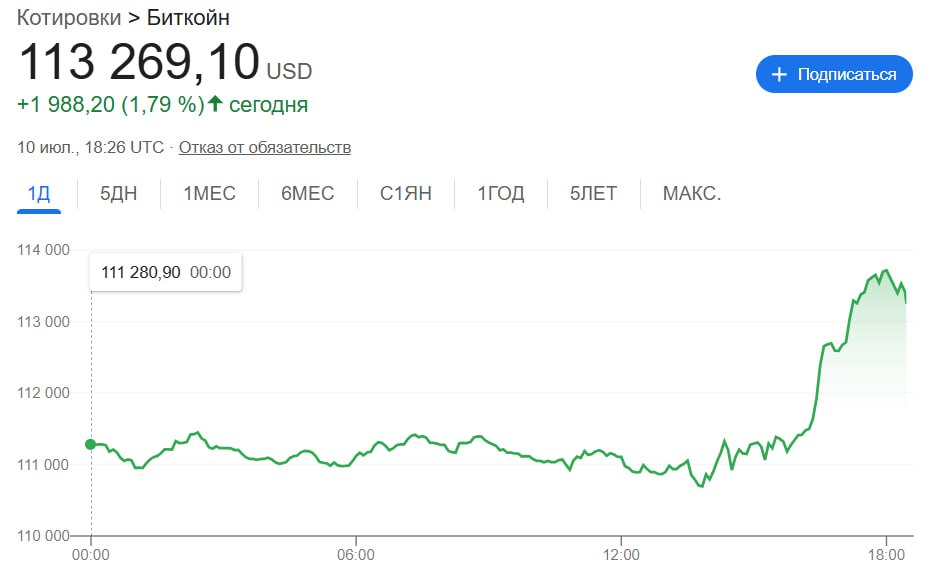Screen dimensions: 945x572
Task: Click the green data point at 00:00
Action: pyautogui.click(x=91, y=444)
